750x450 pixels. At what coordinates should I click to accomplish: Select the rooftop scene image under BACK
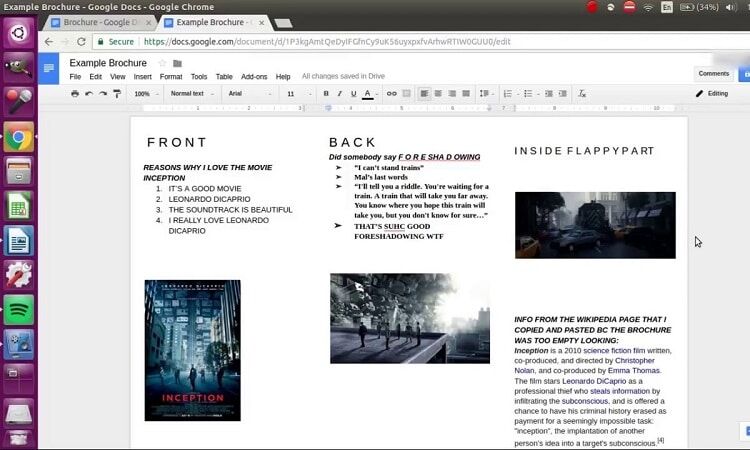pyautogui.click(x=410, y=318)
